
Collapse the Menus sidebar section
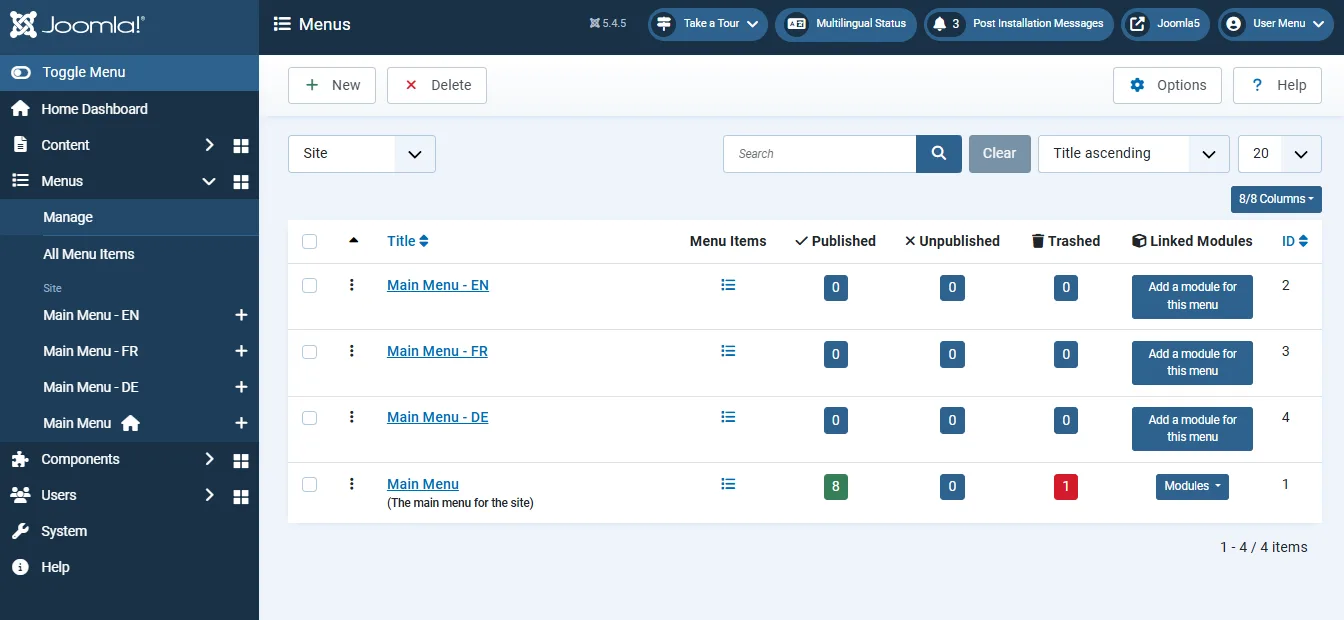[209, 181]
